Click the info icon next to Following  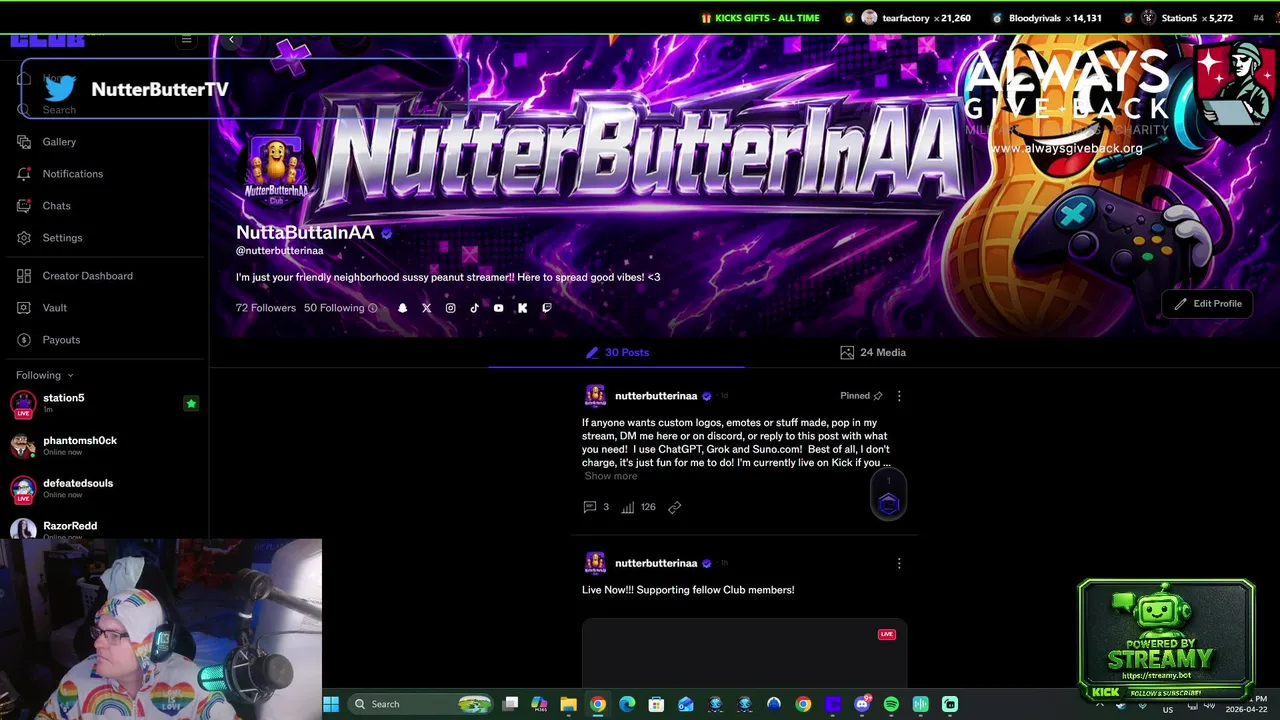373,308
